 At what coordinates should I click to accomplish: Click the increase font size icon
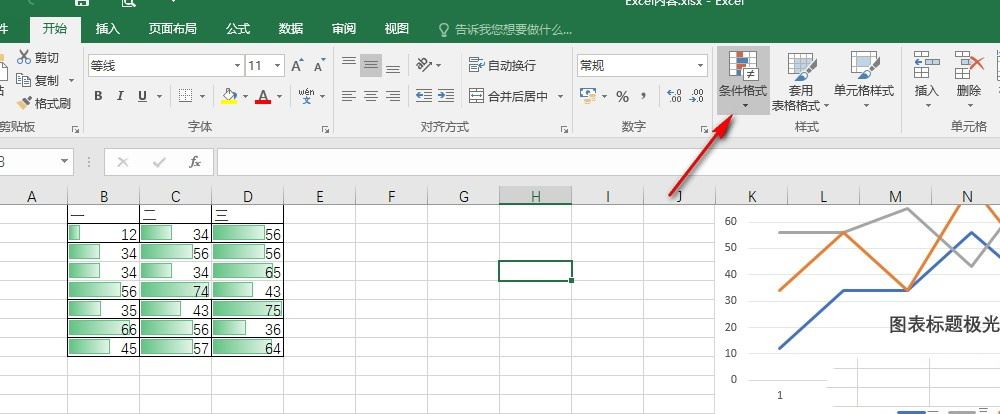(x=297, y=66)
